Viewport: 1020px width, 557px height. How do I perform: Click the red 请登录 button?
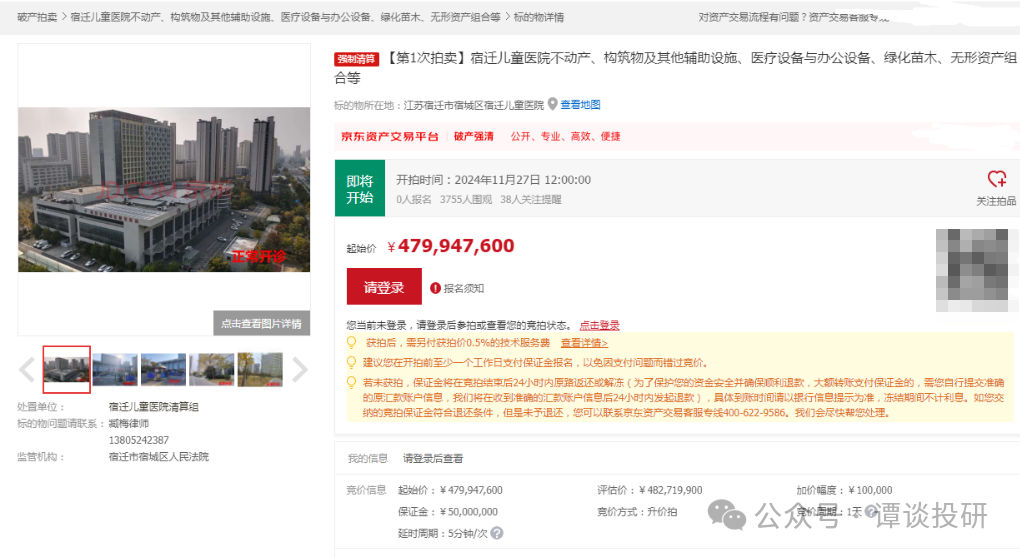click(x=384, y=287)
